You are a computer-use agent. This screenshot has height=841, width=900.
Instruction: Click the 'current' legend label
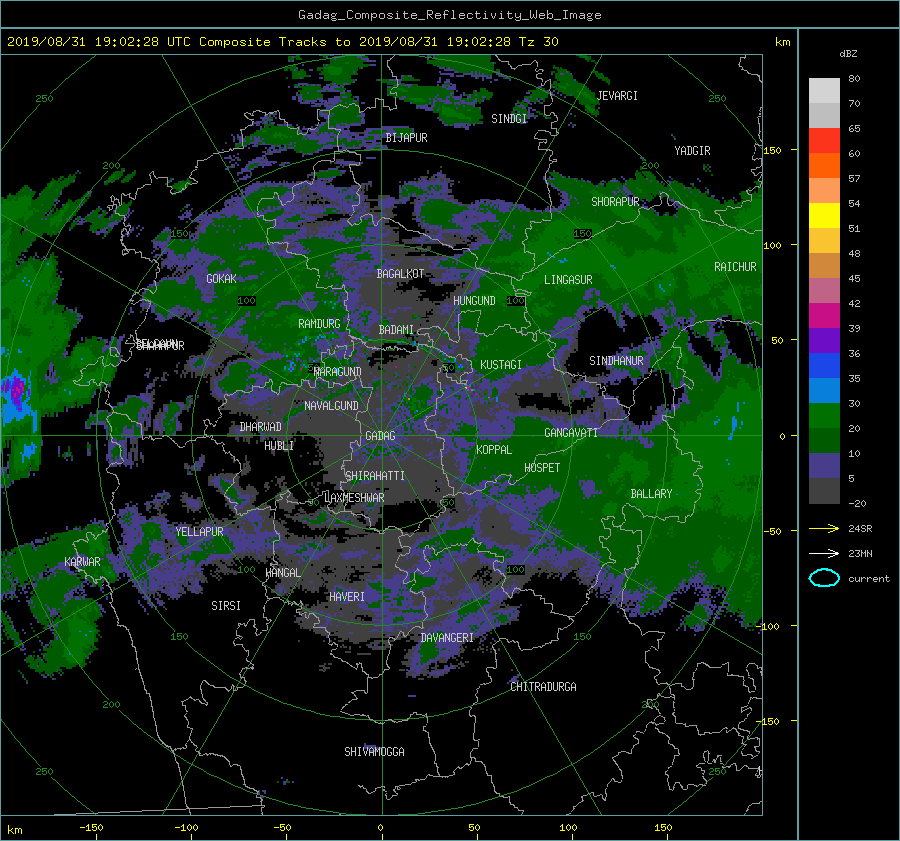869,579
